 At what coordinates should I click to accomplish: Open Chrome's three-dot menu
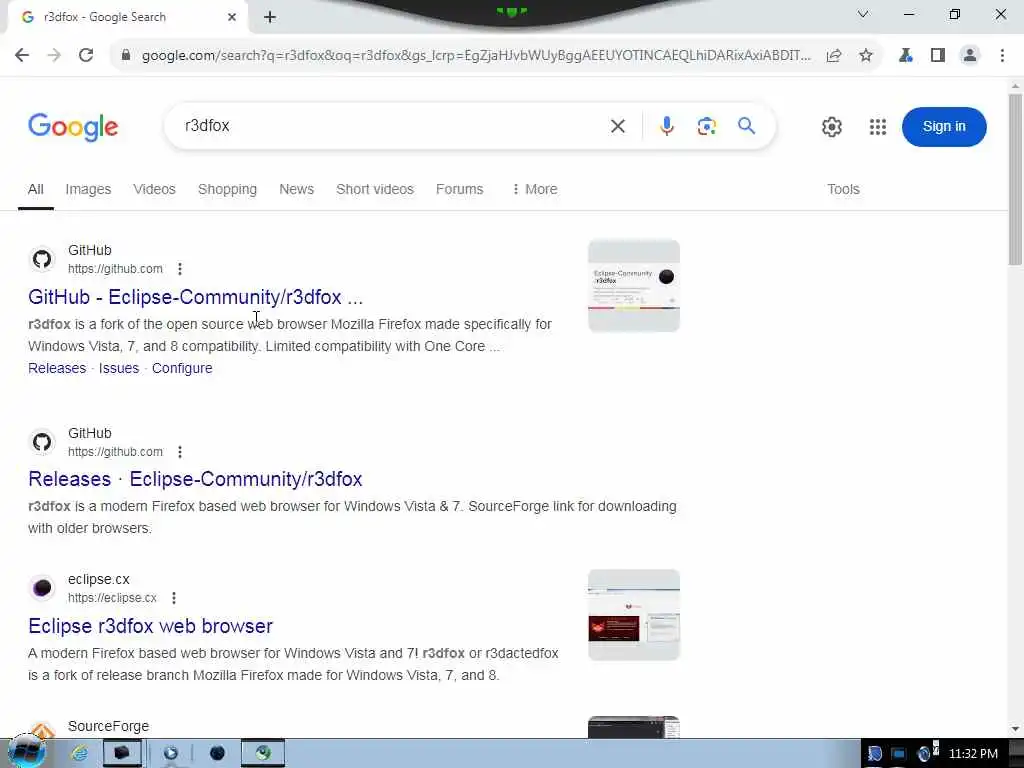[1002, 56]
